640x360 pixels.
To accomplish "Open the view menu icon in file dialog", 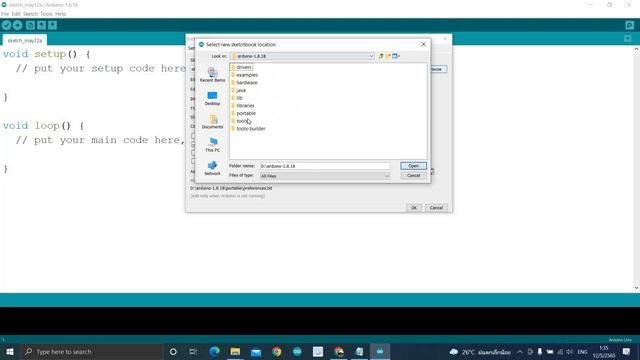I will 396,56.
